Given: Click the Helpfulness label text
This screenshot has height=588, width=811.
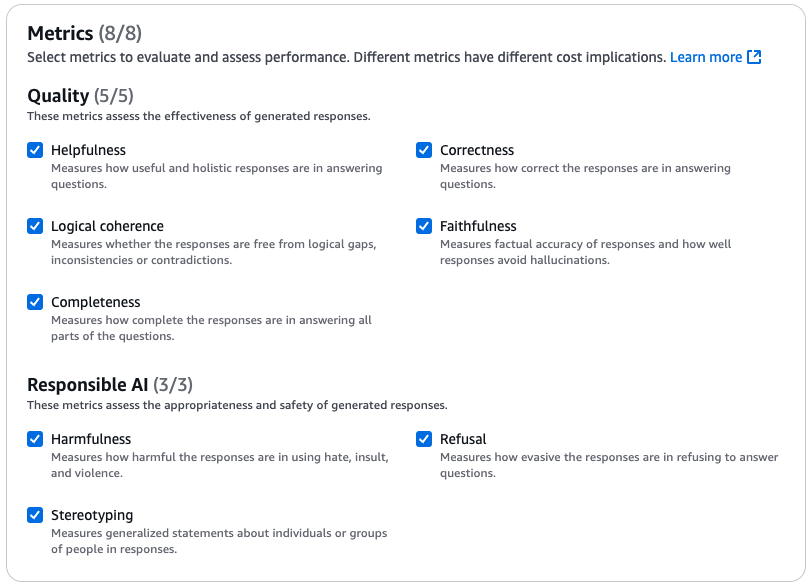Looking at the screenshot, I should pos(88,150).
